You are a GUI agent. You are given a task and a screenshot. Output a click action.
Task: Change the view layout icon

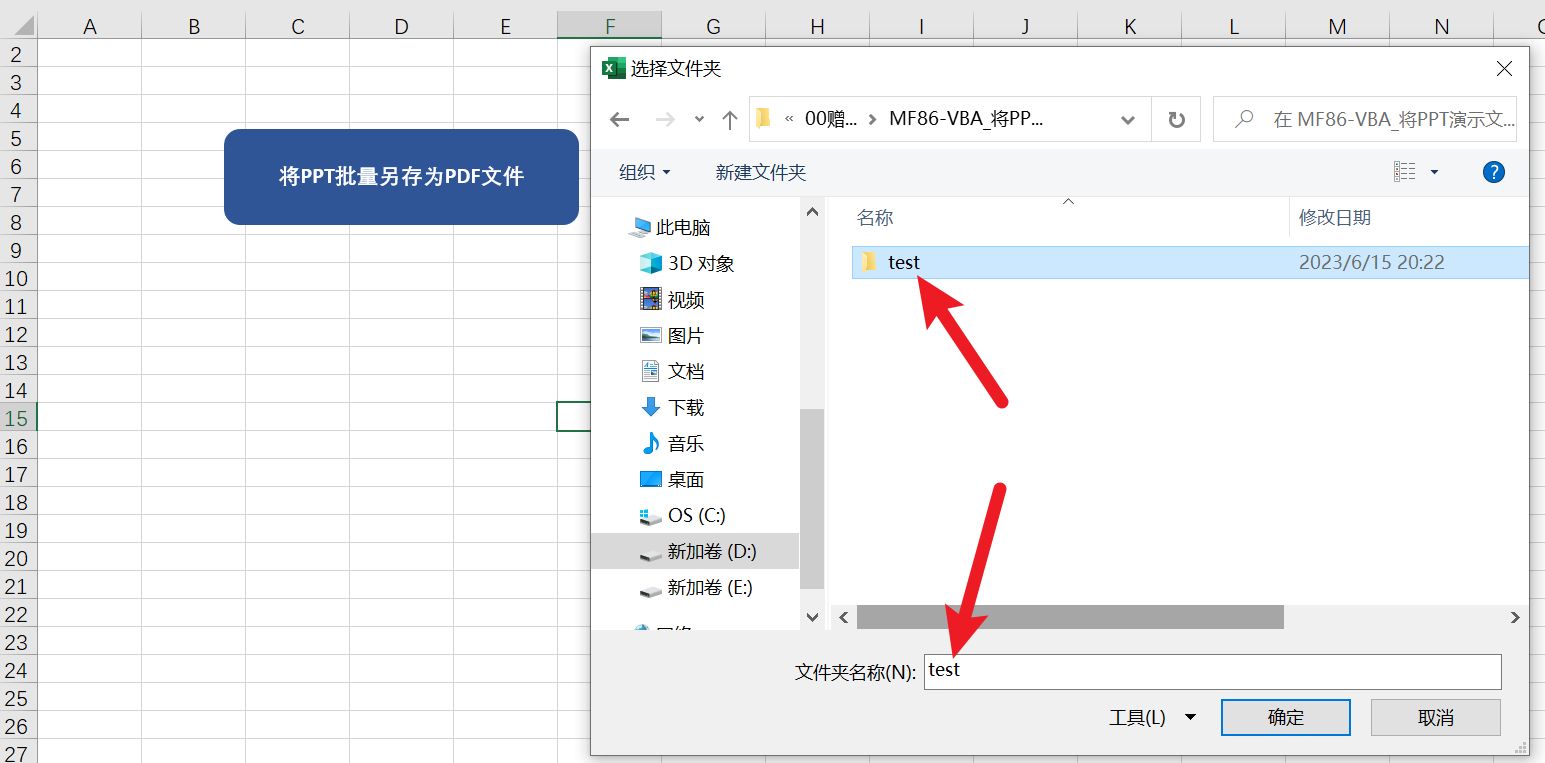click(x=1405, y=172)
